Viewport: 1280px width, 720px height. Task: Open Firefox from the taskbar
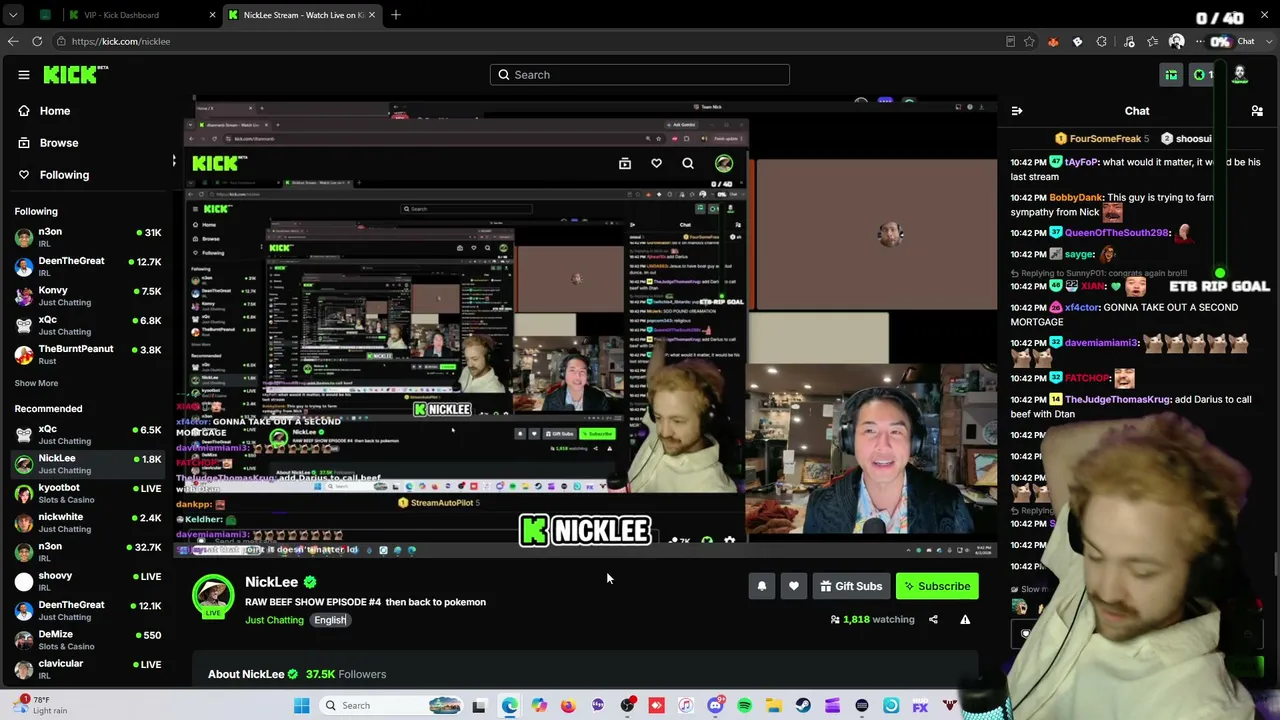click(x=568, y=706)
